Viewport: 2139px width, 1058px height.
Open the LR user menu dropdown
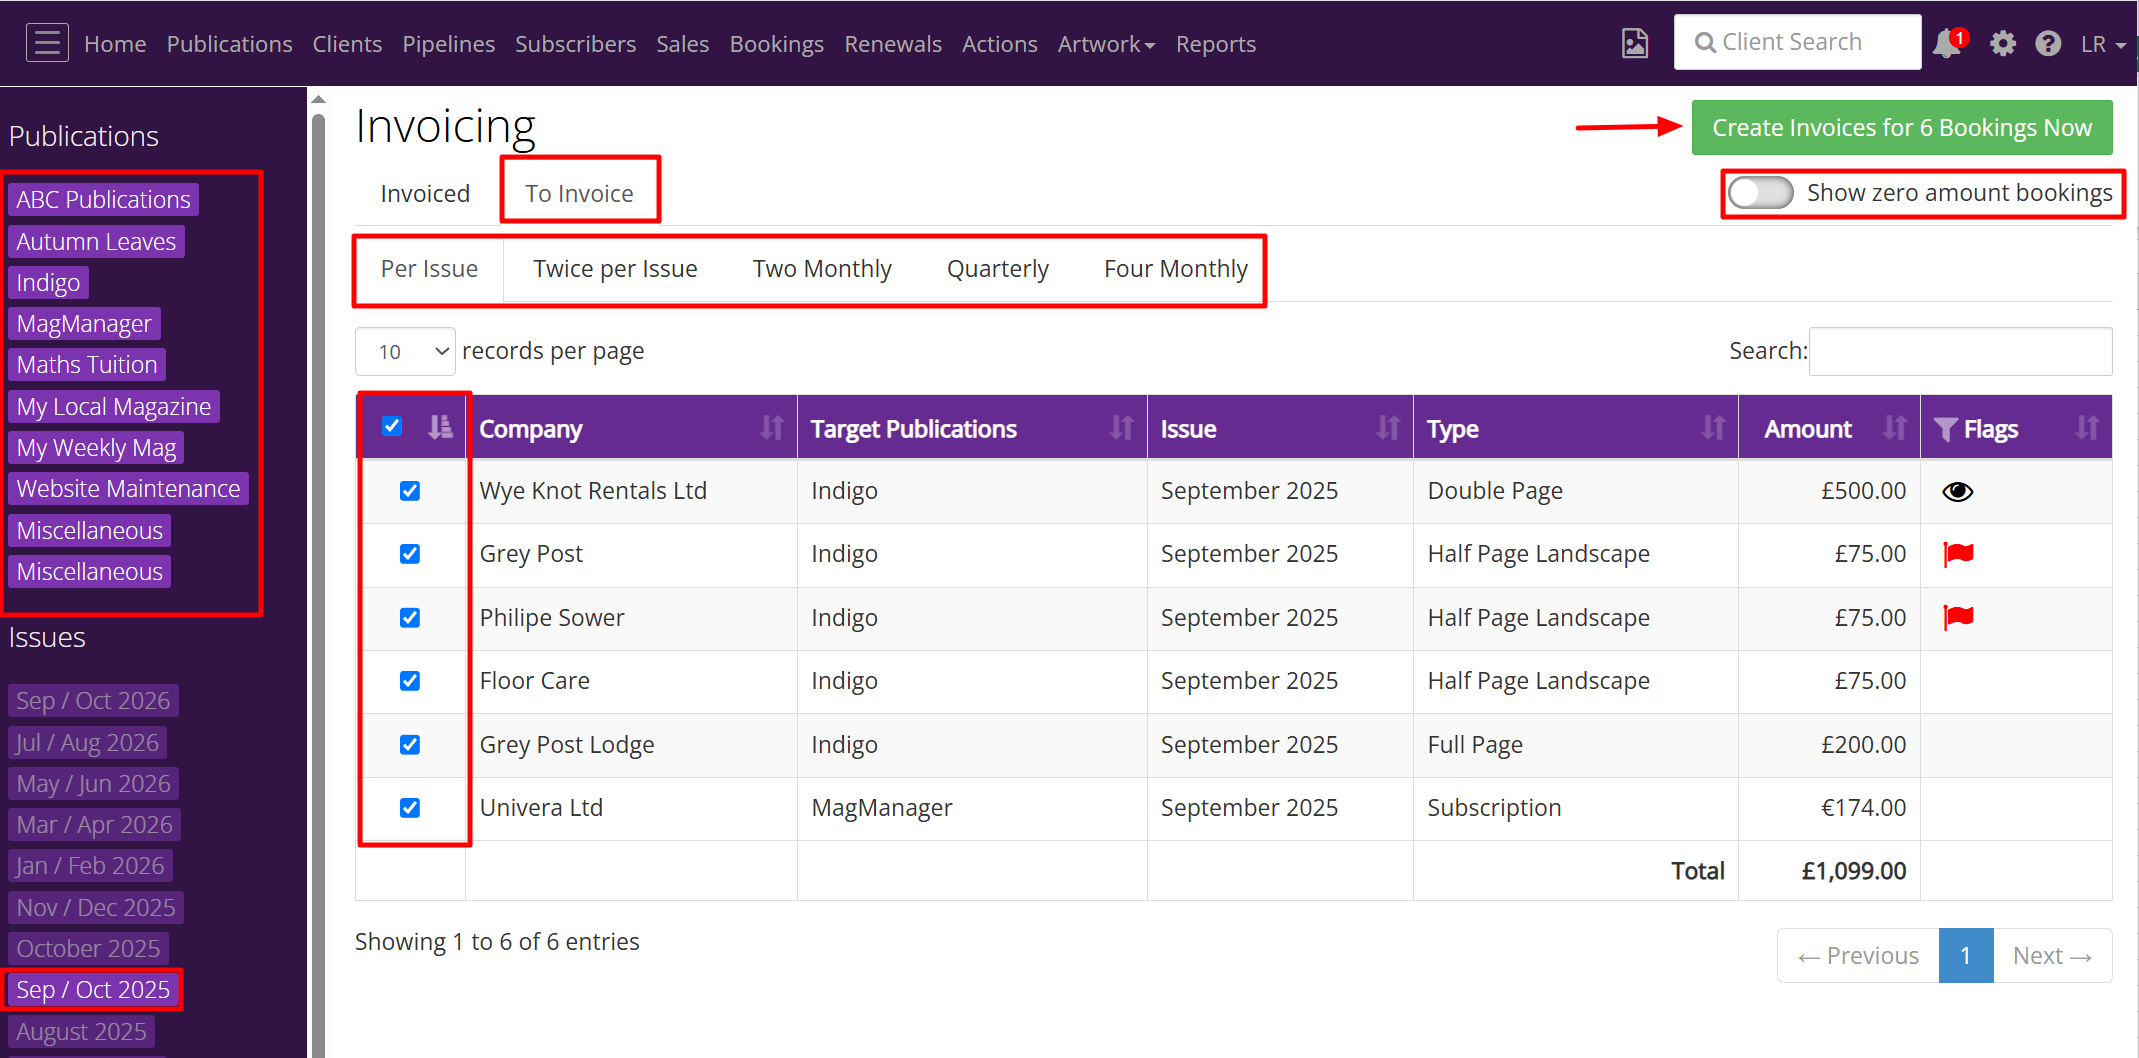2103,44
